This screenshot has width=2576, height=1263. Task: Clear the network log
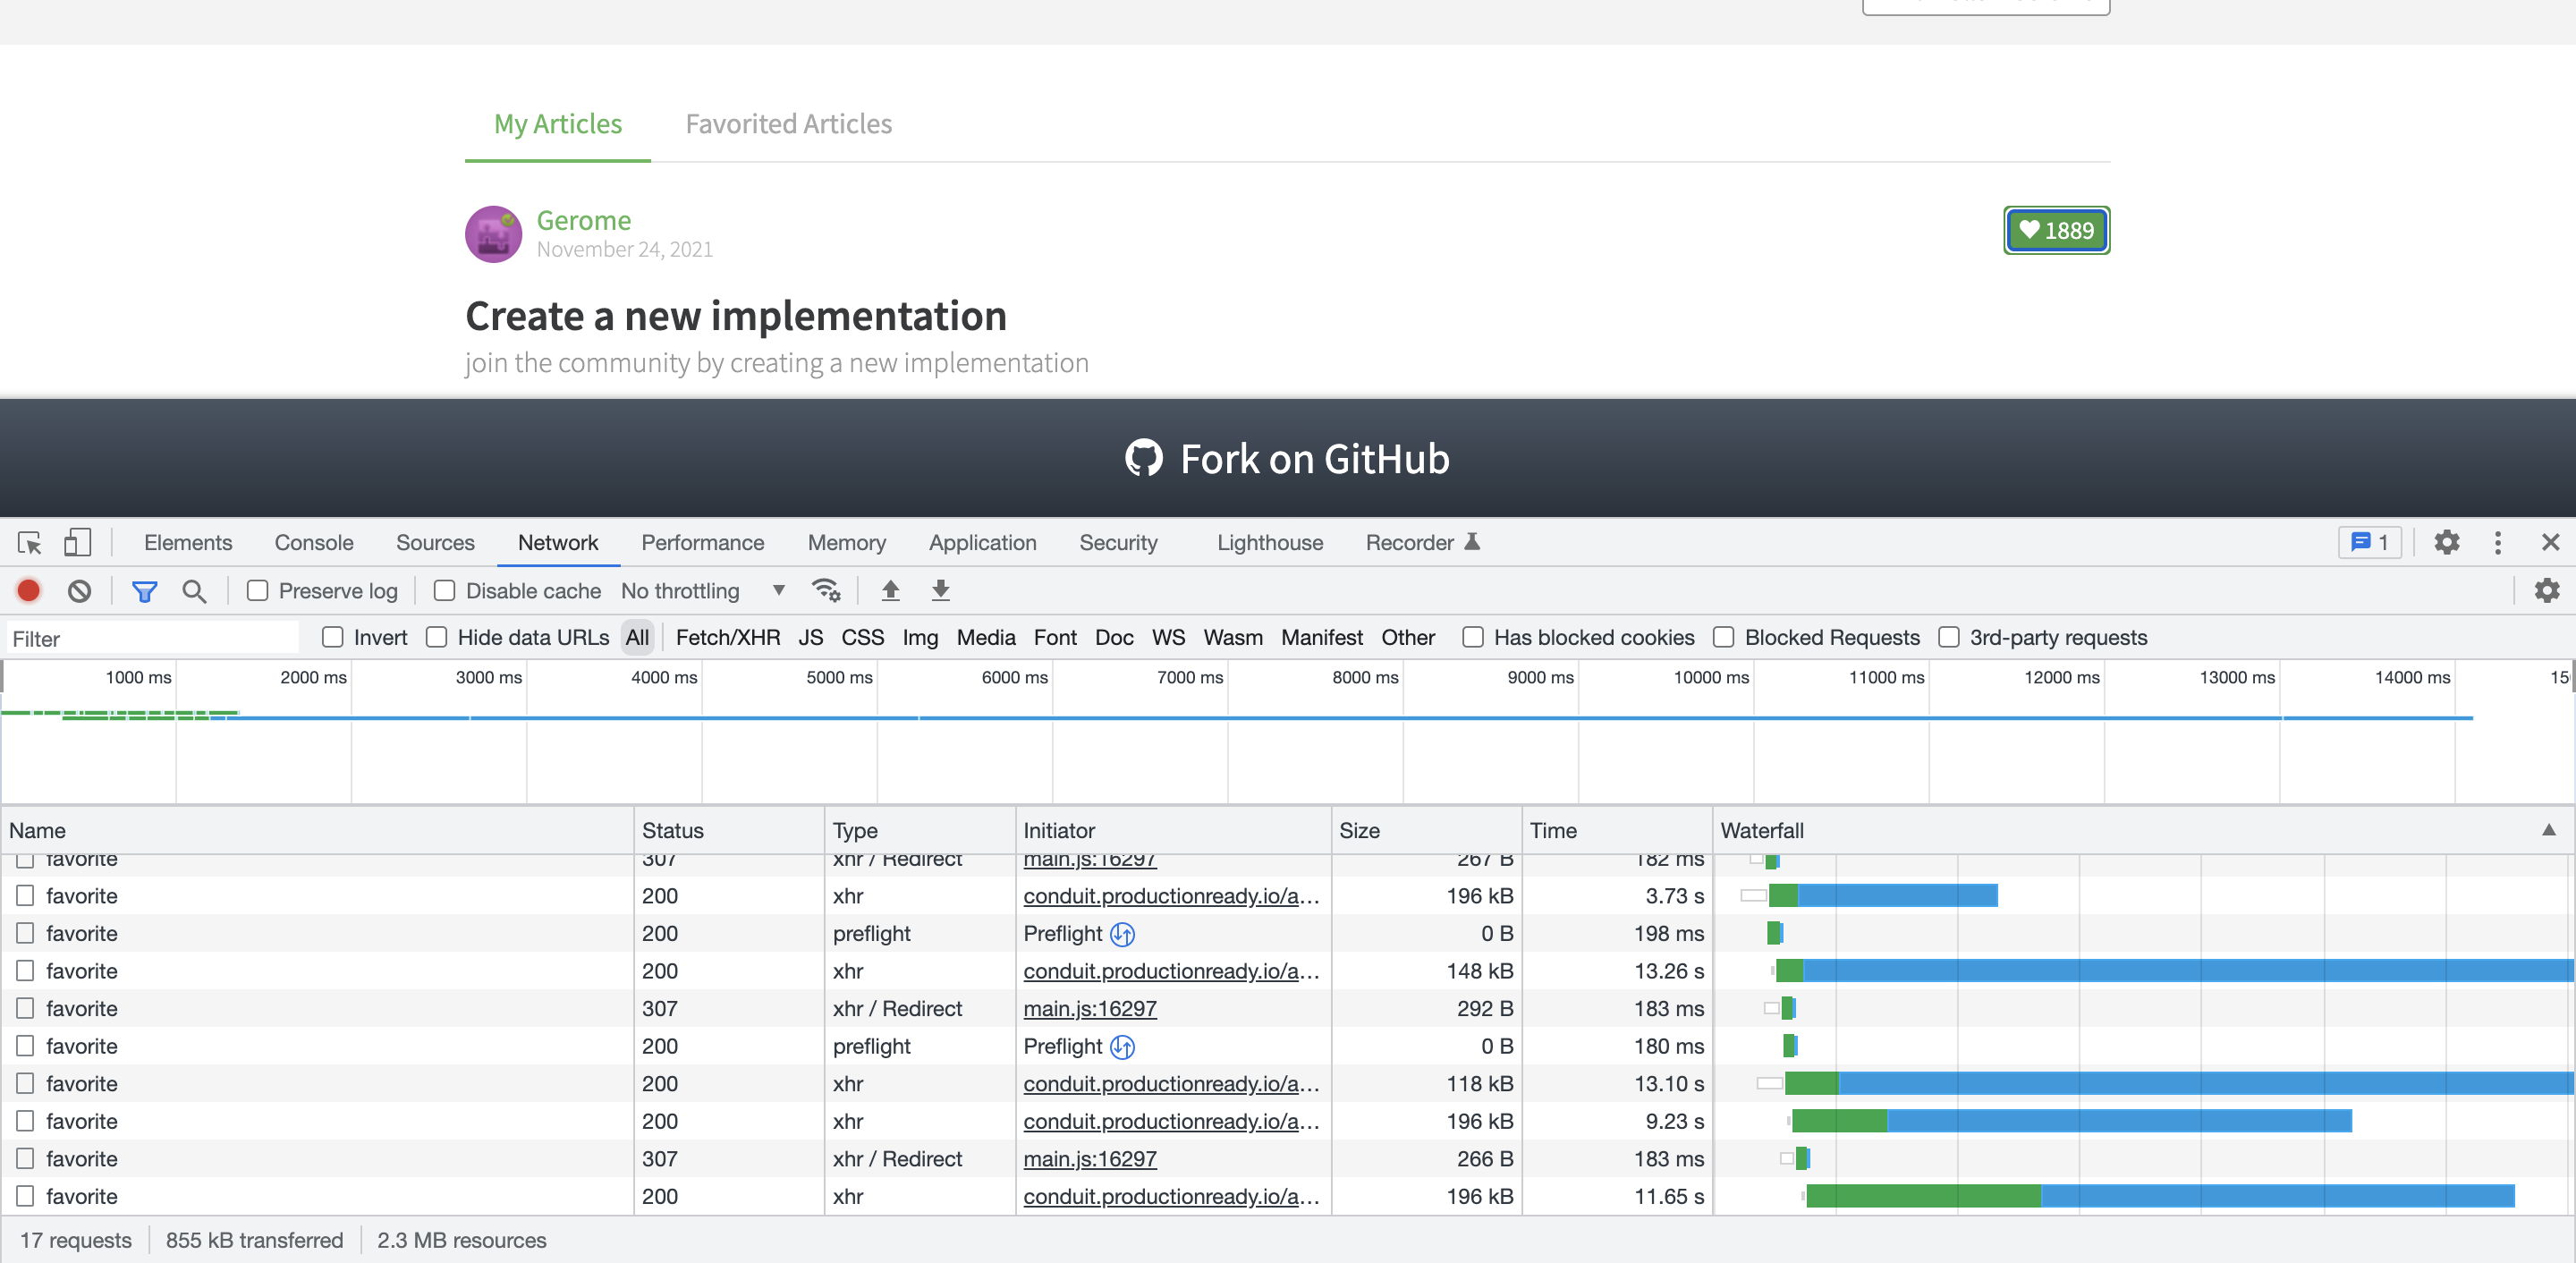(x=79, y=591)
